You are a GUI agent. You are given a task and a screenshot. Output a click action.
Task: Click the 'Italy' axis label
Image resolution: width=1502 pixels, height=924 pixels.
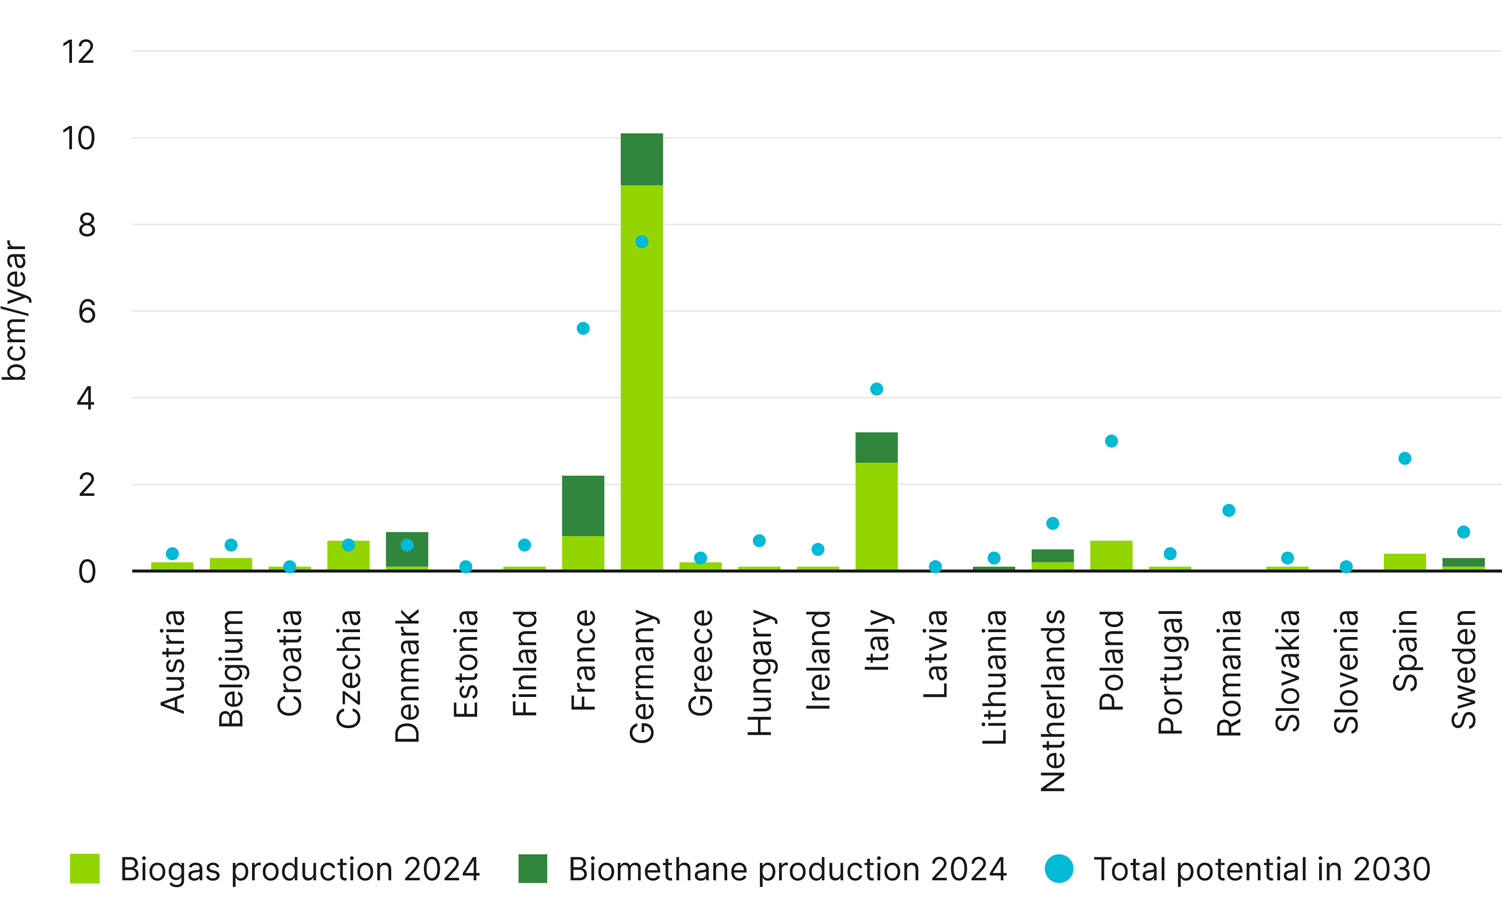pyautogui.click(x=877, y=640)
